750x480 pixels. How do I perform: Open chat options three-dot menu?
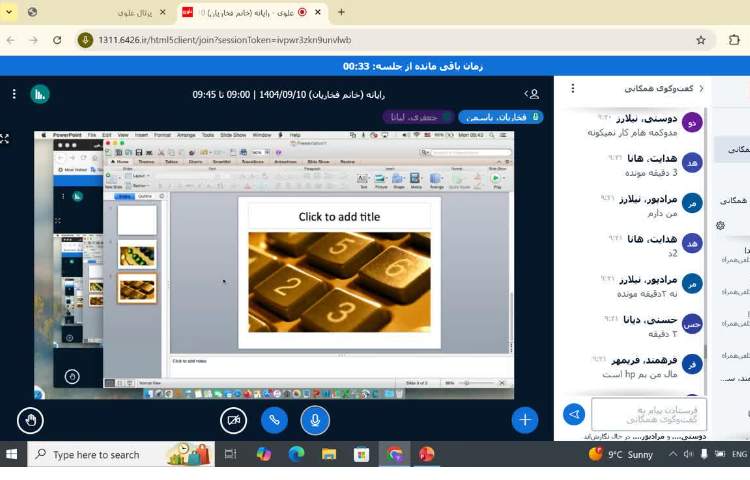[571, 89]
